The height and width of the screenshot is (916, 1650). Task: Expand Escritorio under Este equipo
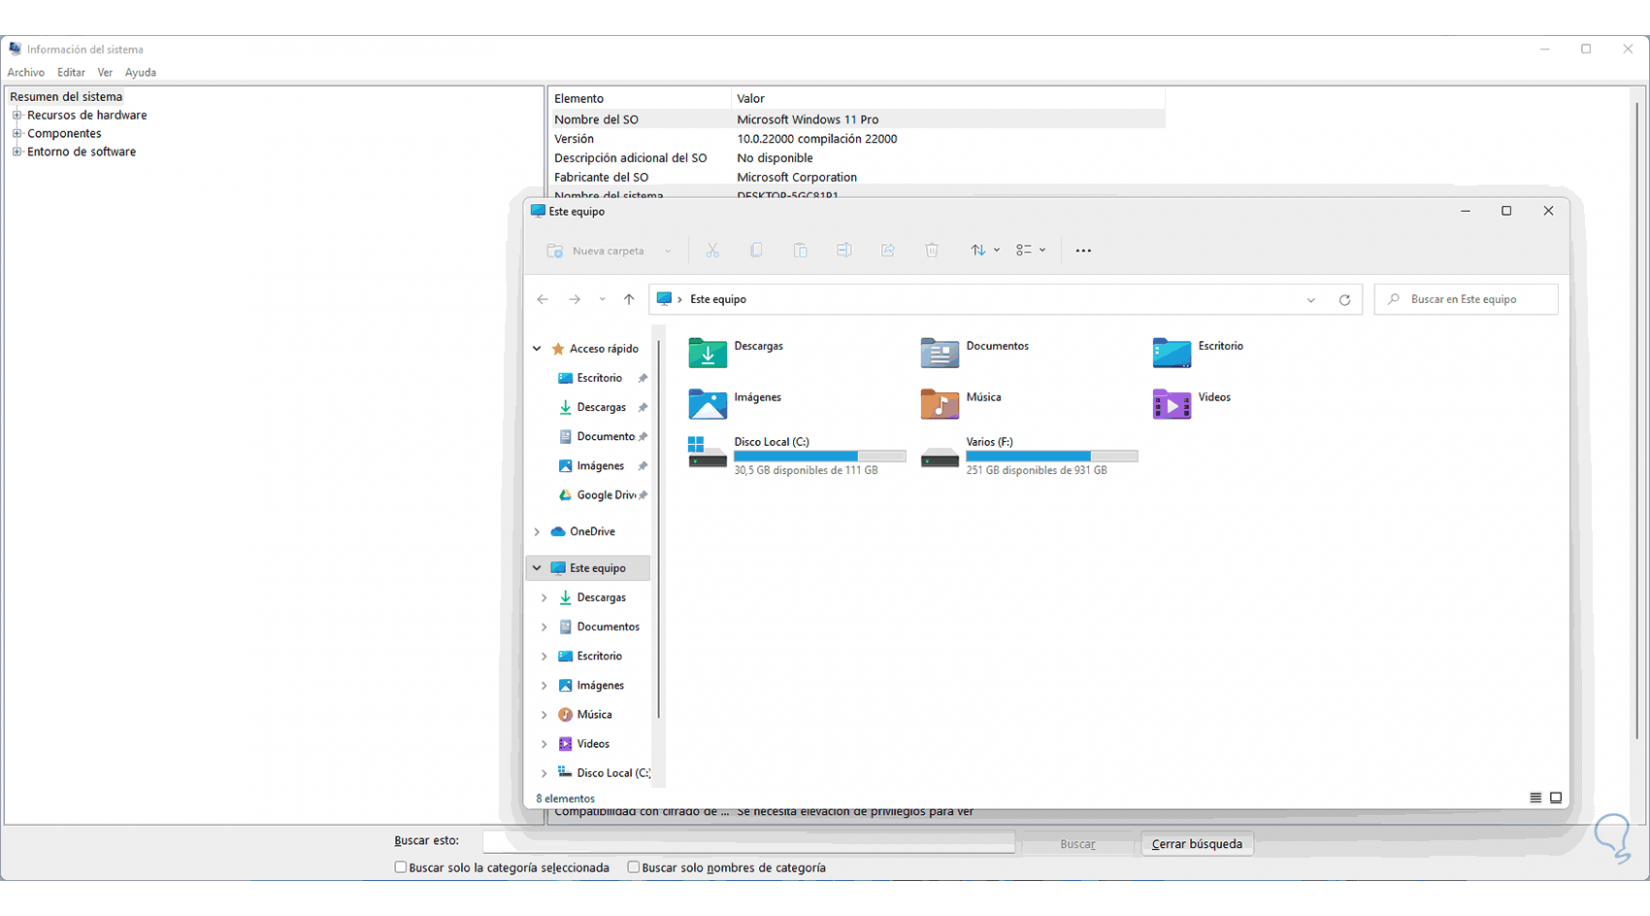click(544, 656)
